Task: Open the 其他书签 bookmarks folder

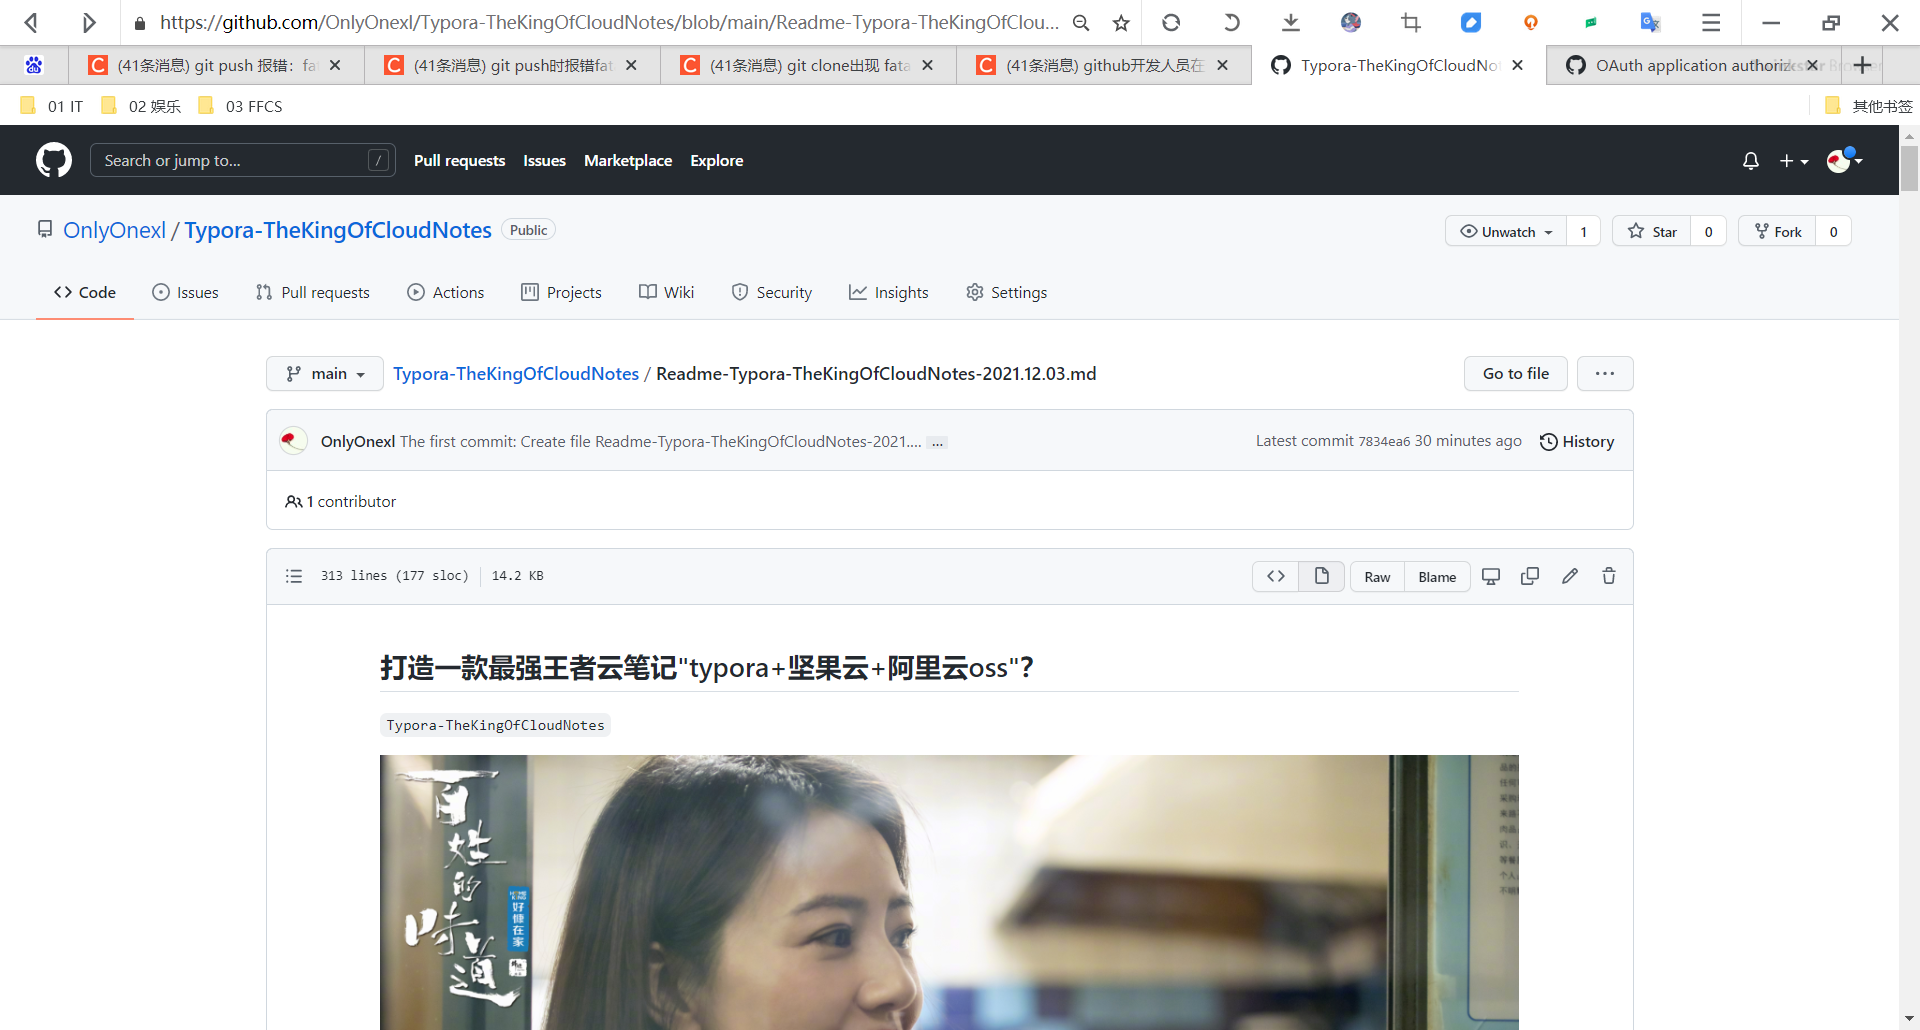Action: pos(1868,106)
